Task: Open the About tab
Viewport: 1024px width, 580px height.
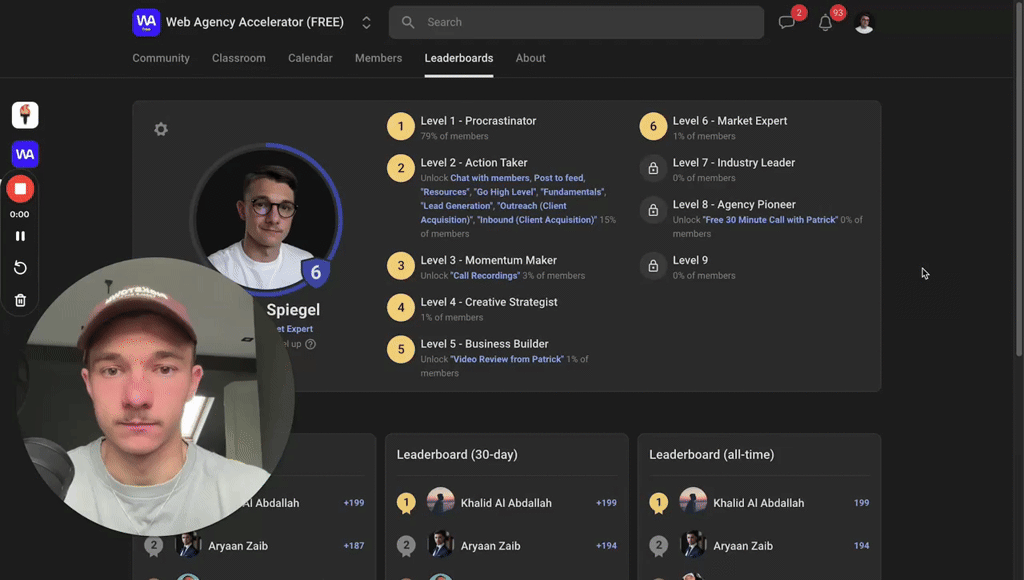Action: coord(530,58)
